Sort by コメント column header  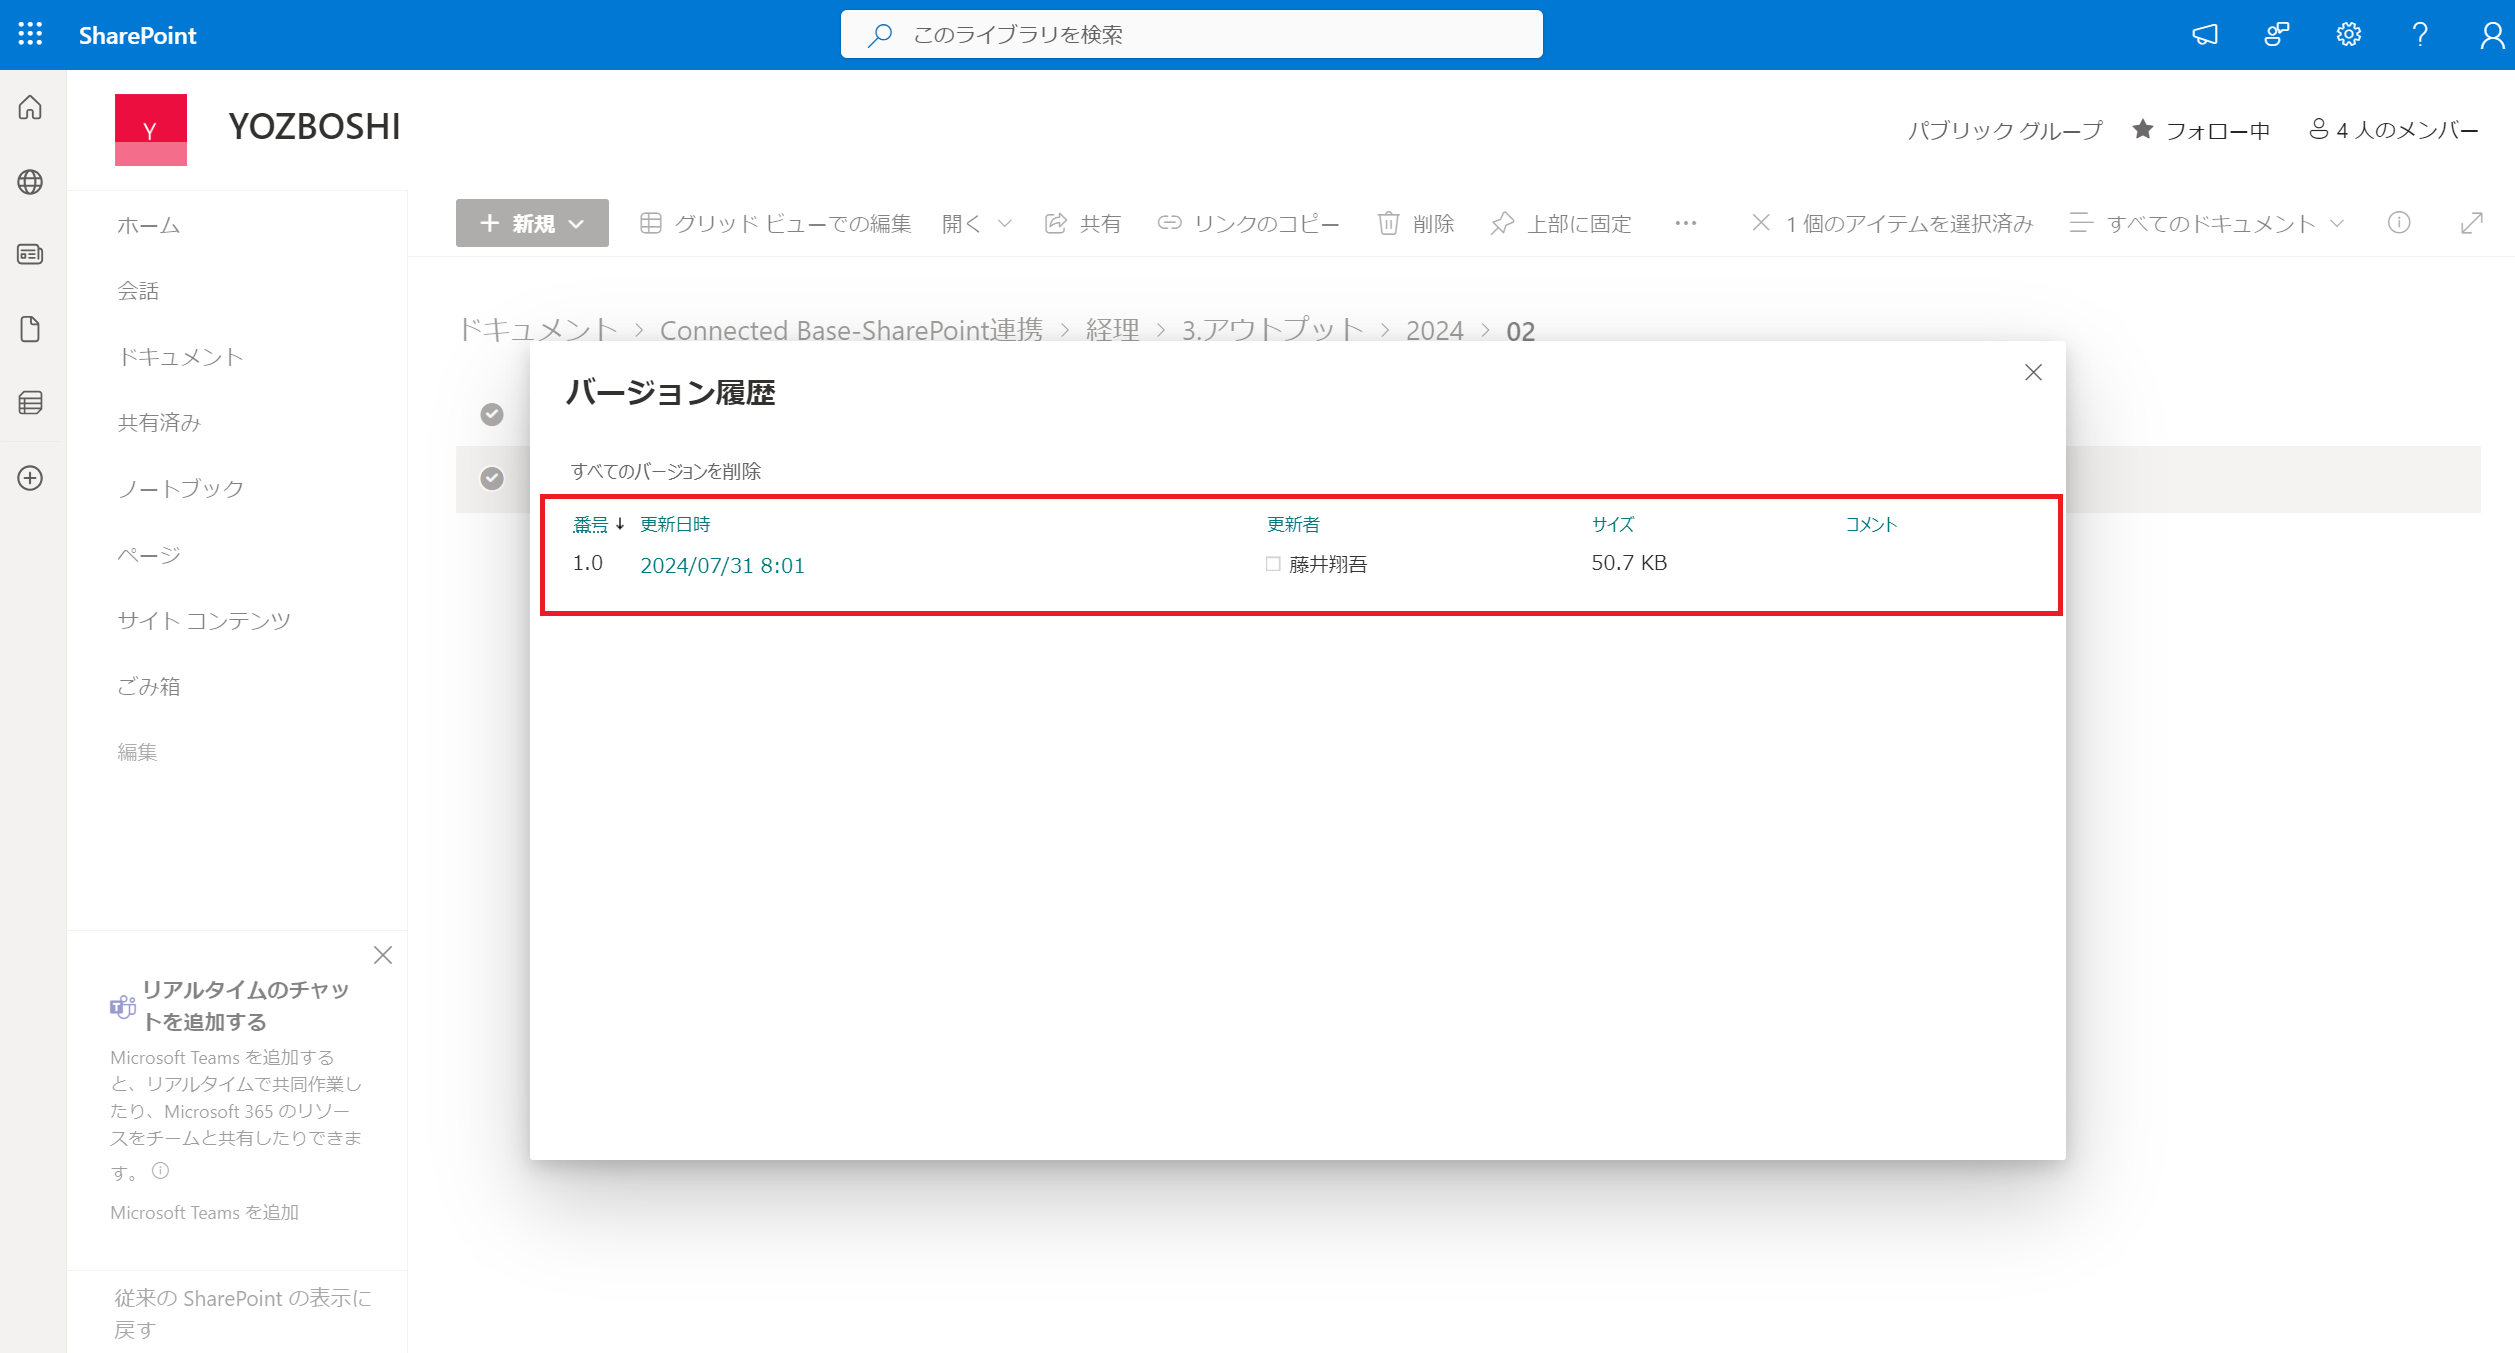[1871, 524]
